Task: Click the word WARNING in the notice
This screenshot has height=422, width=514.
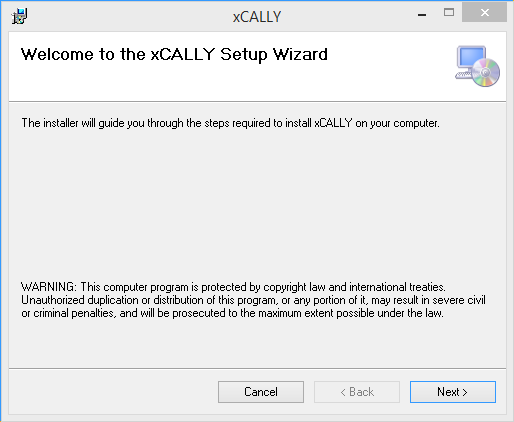Action: [x=49, y=287]
